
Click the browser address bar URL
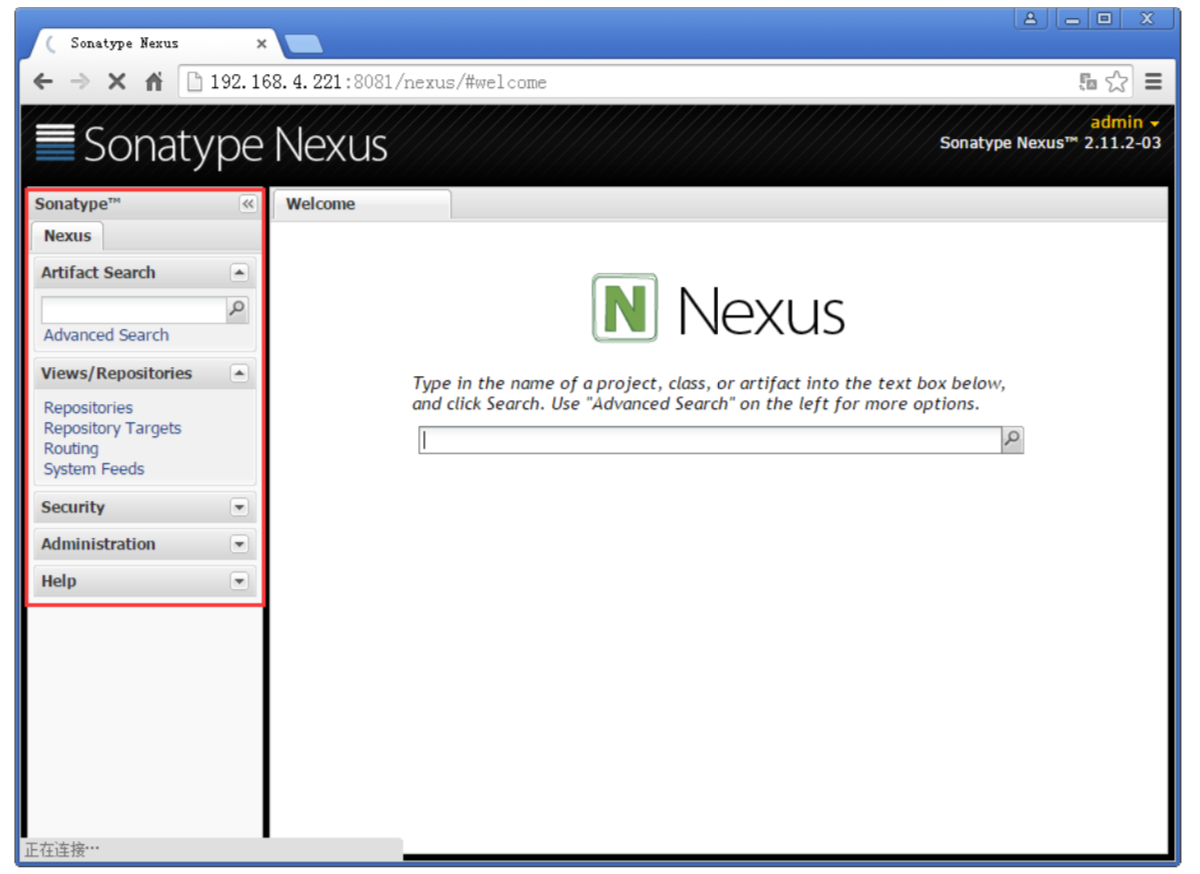coord(378,82)
